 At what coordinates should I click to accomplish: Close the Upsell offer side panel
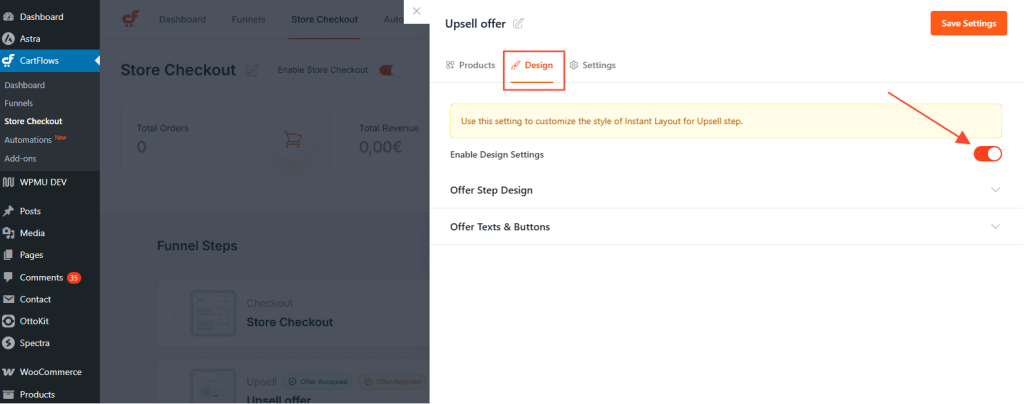(417, 11)
